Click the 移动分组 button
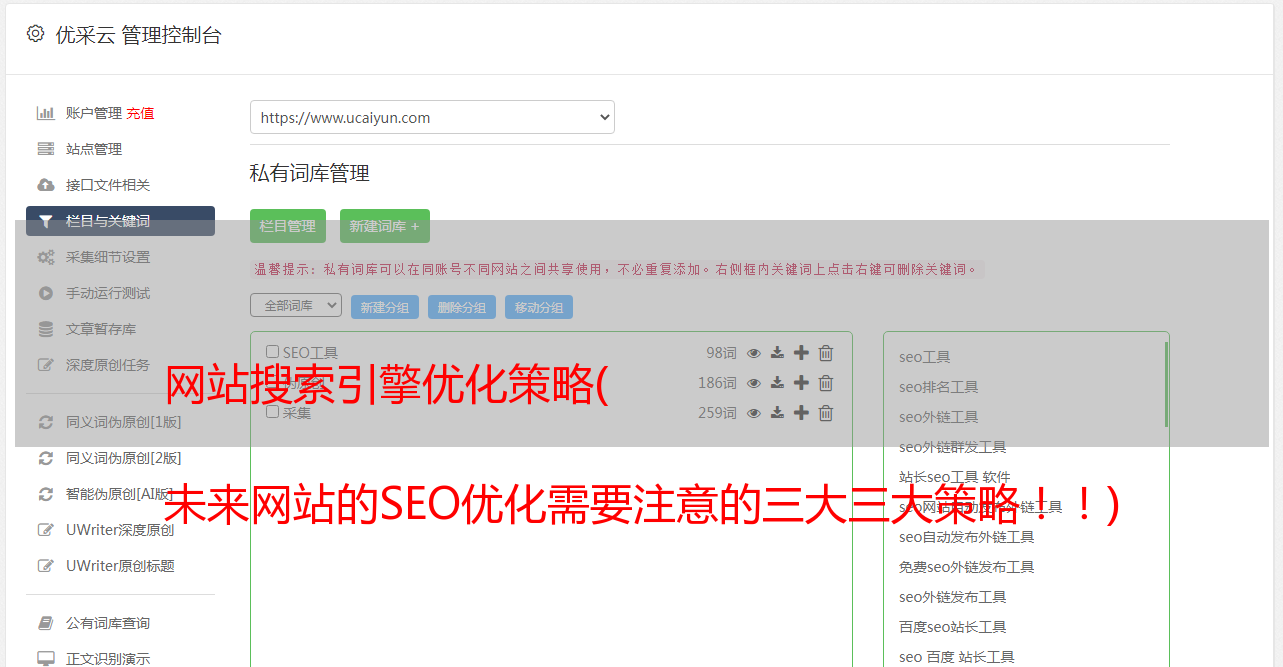1283x667 pixels. tap(539, 307)
